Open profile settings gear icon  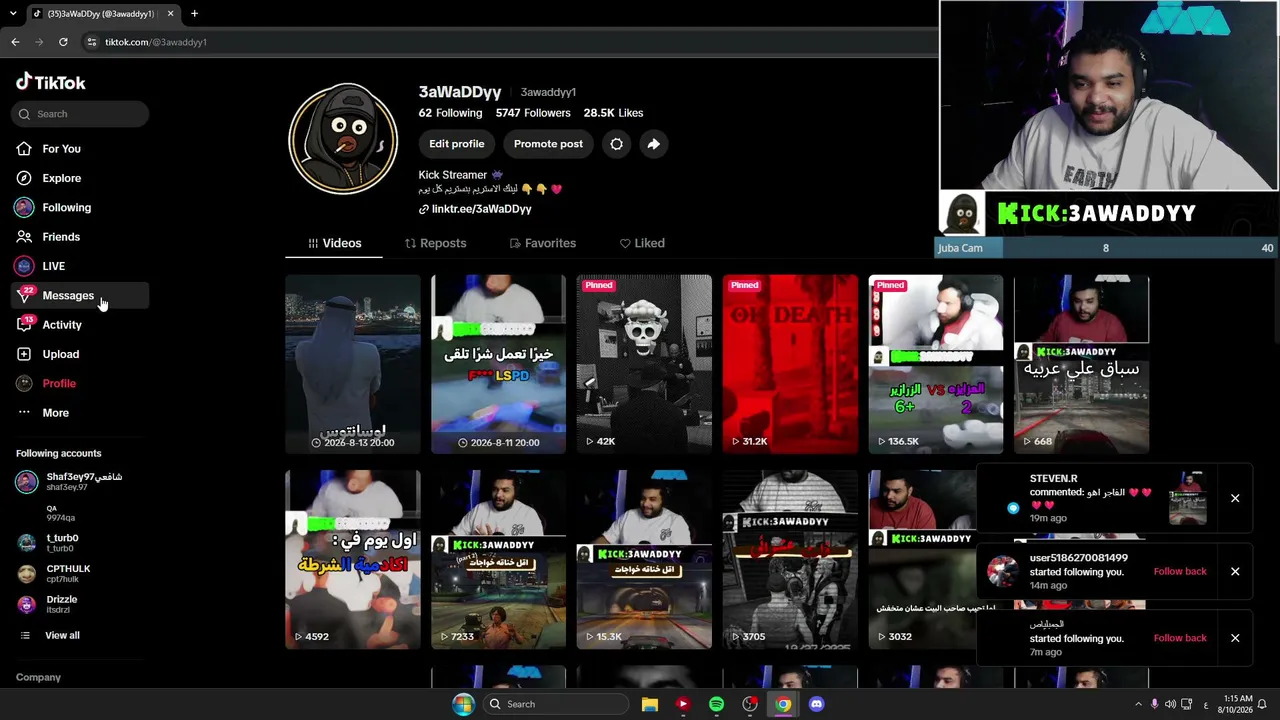(x=617, y=144)
